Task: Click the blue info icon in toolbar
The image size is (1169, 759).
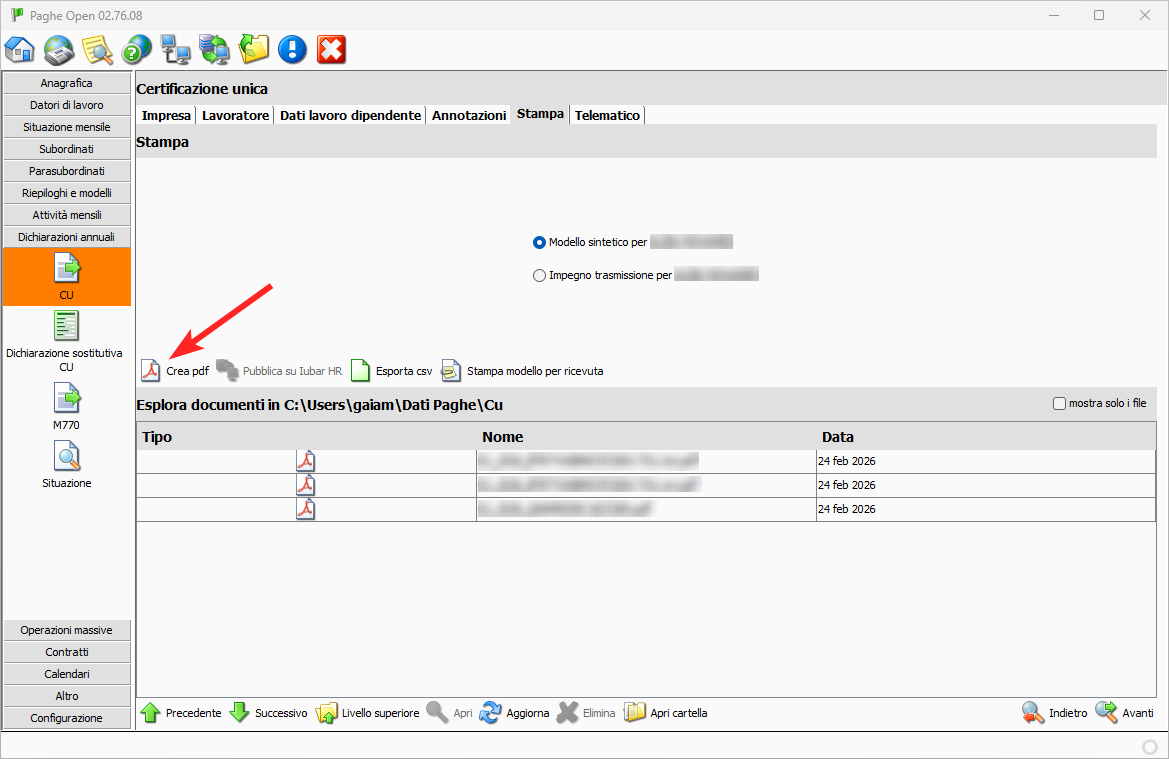Action: click(292, 48)
